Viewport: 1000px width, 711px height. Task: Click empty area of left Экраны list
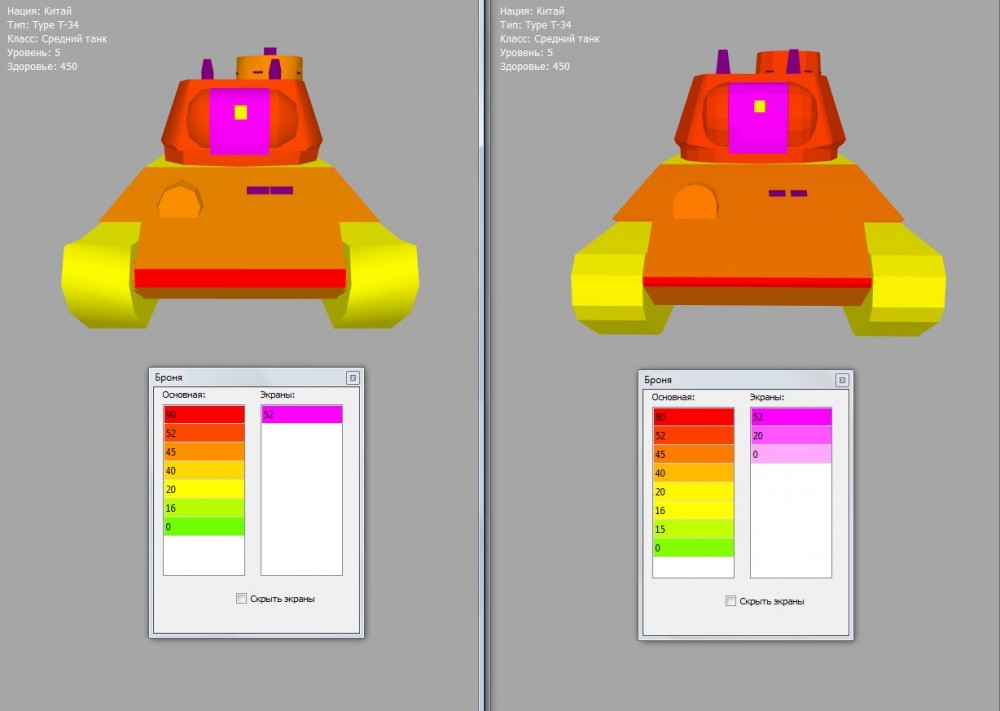pos(302,500)
